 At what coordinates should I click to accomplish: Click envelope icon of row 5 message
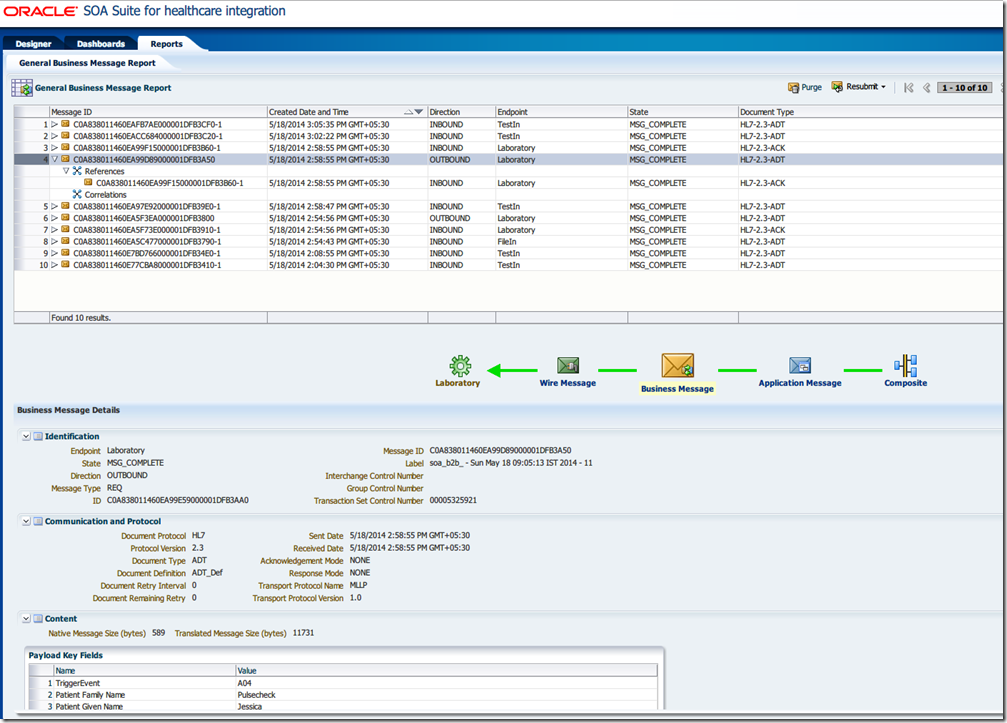click(65, 206)
